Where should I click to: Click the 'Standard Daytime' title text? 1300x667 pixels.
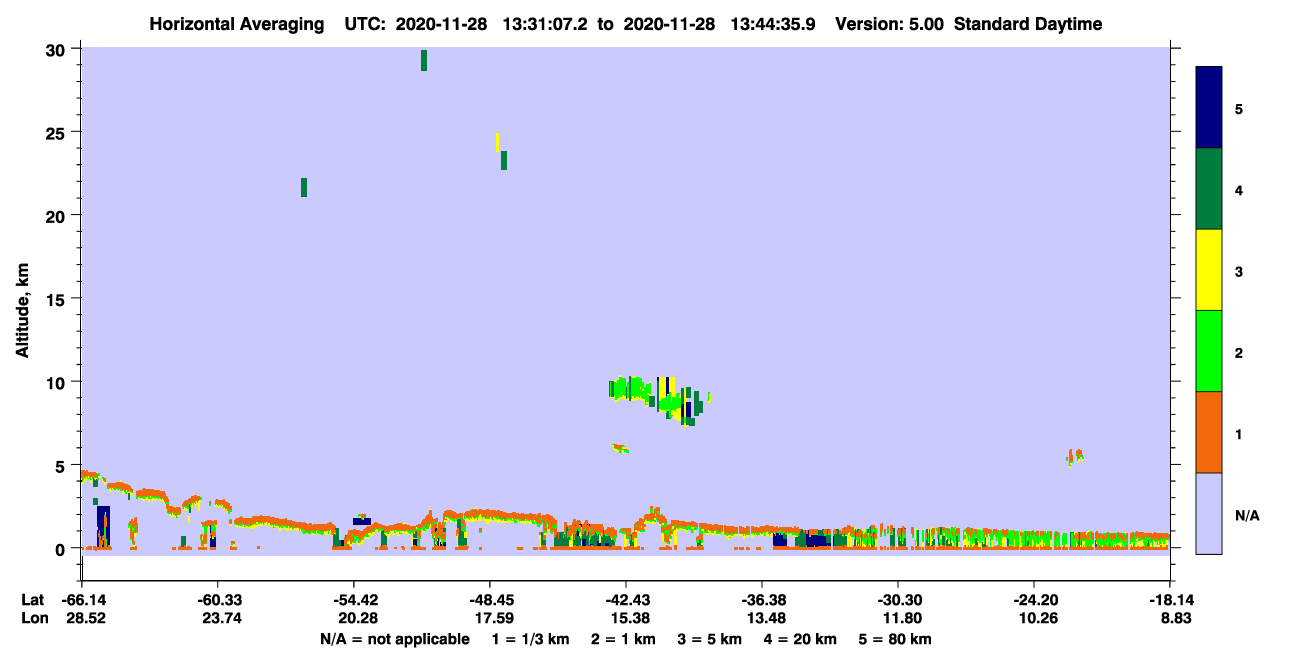[1028, 24]
